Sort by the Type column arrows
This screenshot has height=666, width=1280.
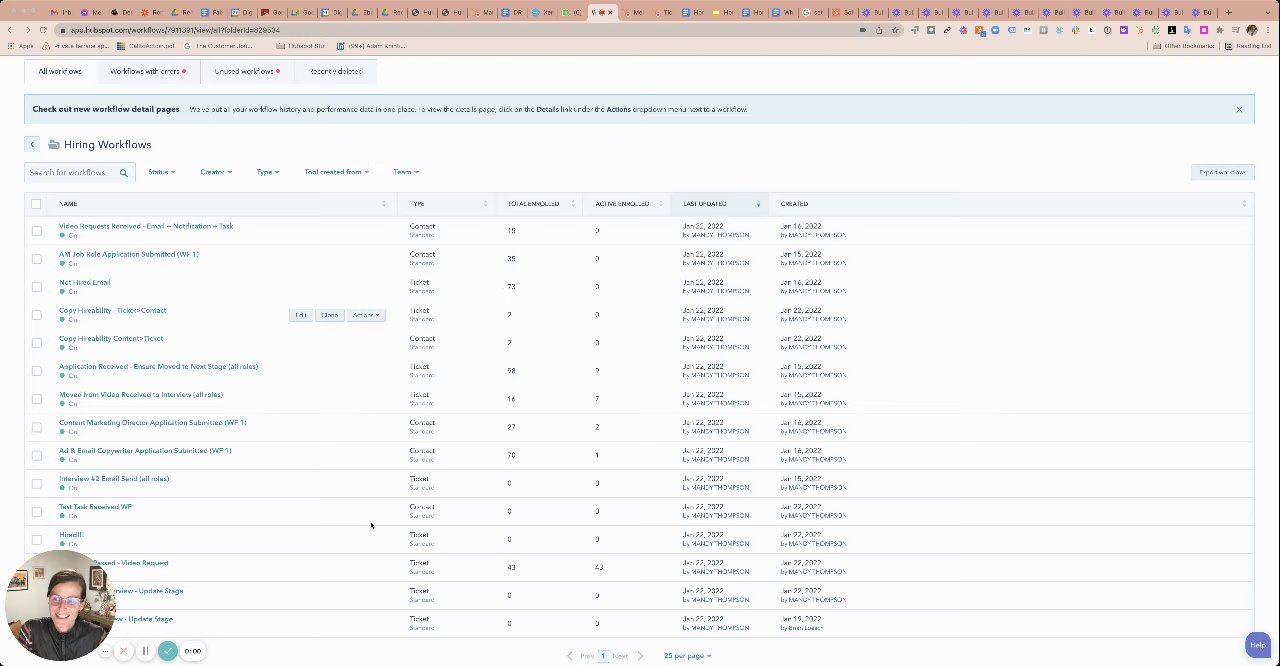[x=486, y=204]
